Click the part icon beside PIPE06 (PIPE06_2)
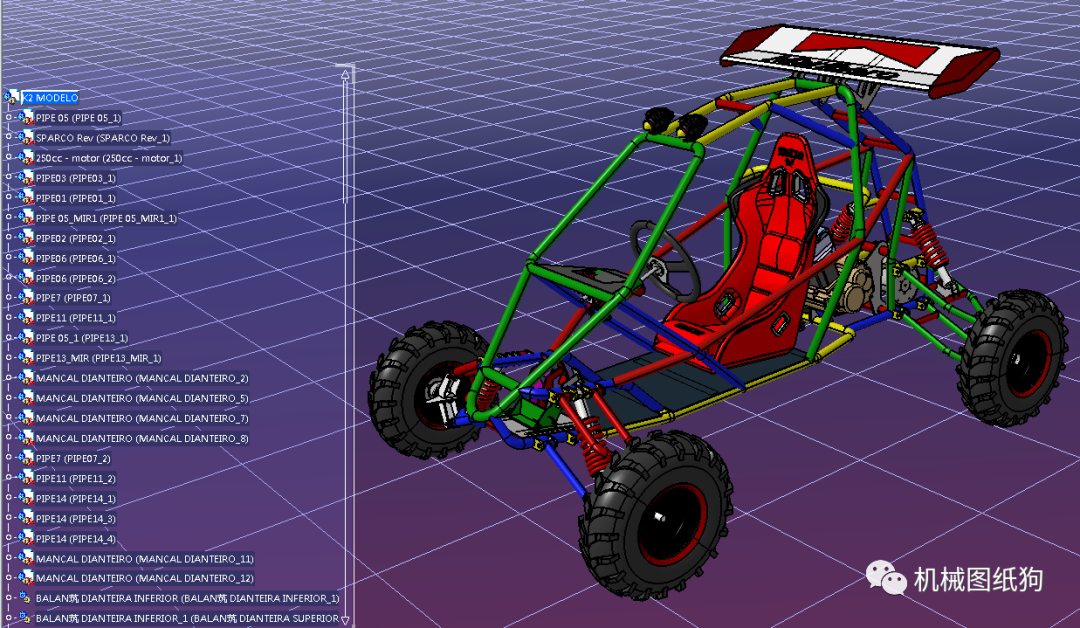The height and width of the screenshot is (628, 1080). (x=25, y=278)
